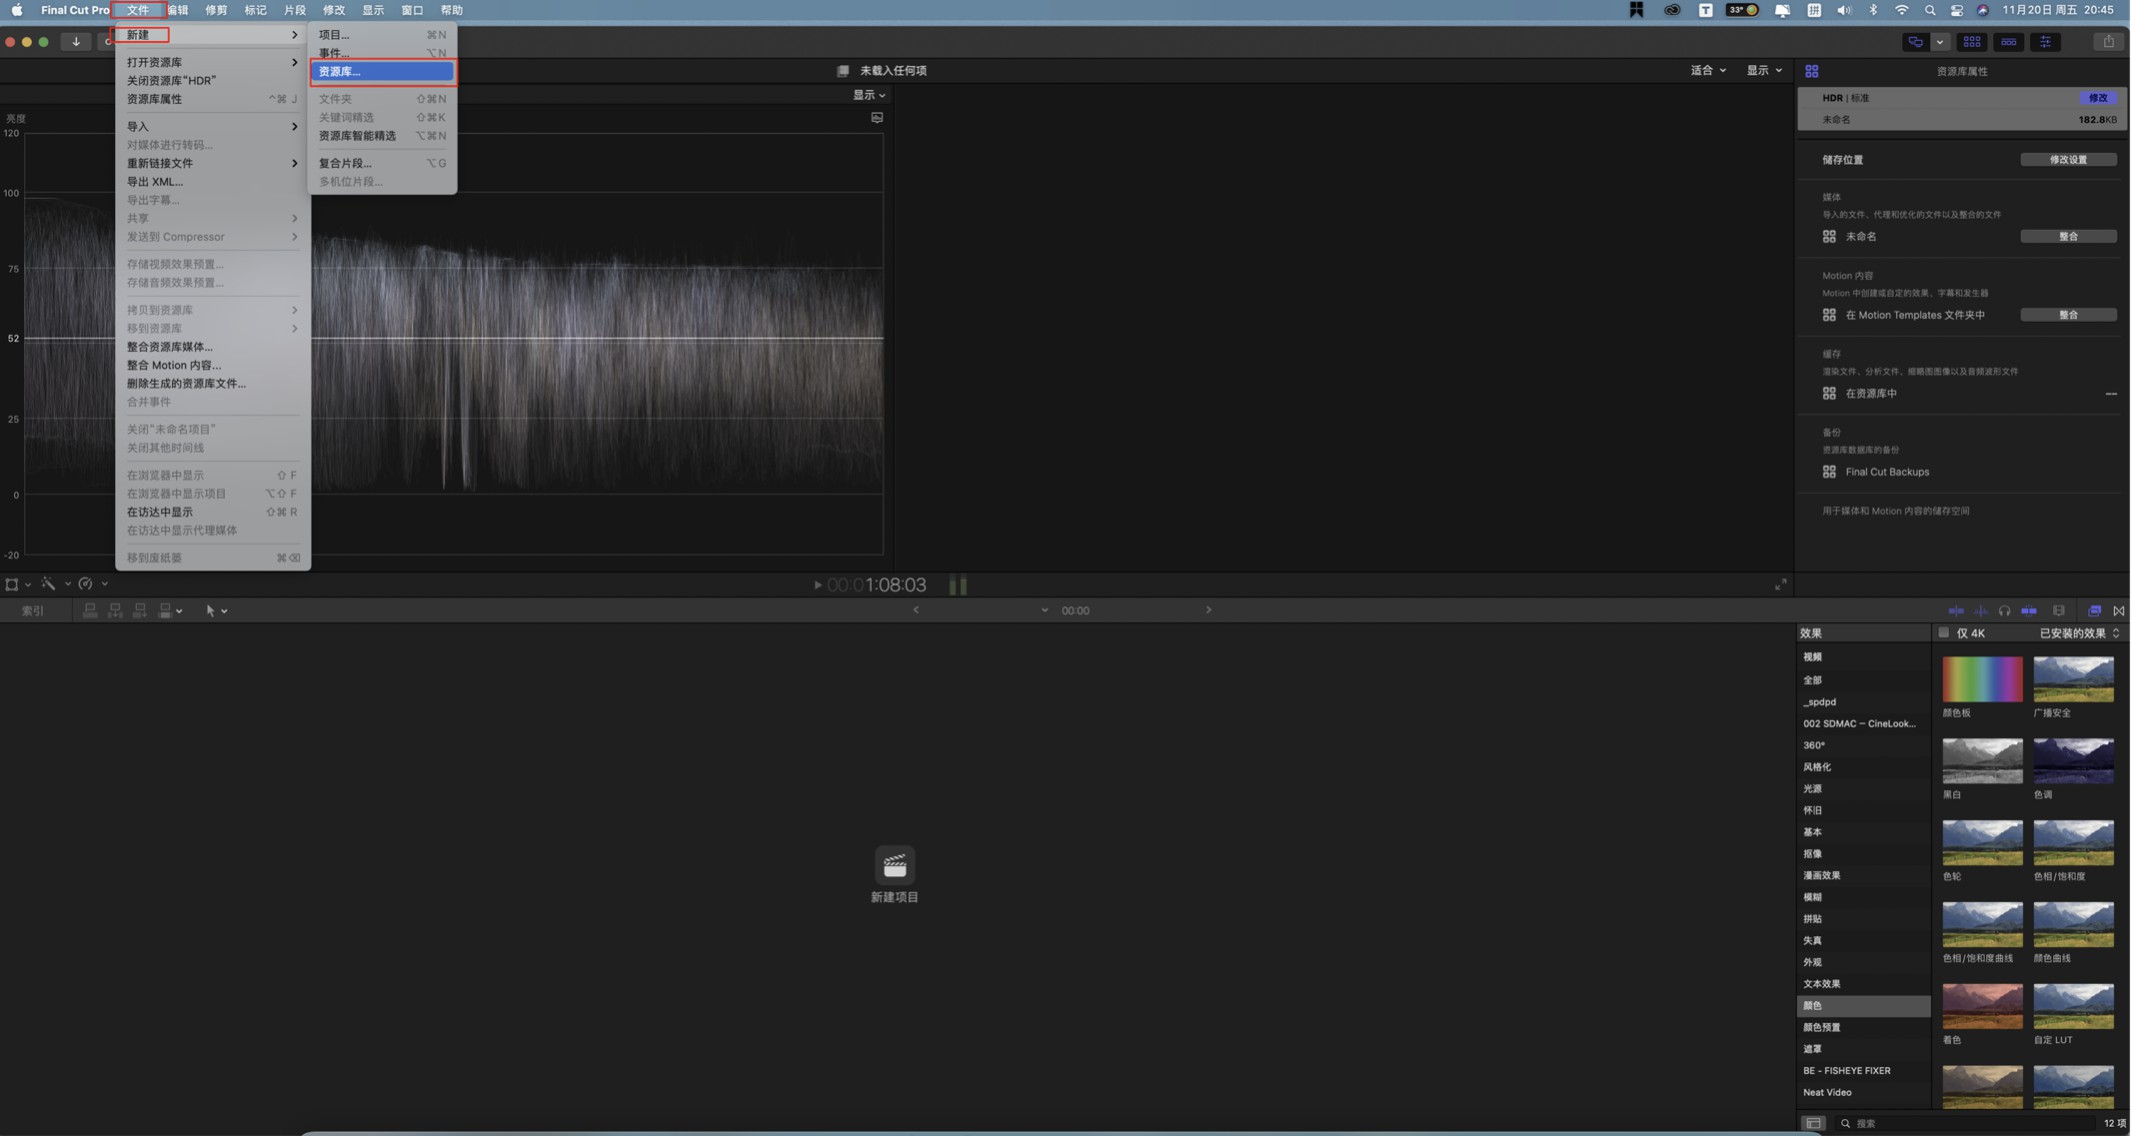Click the clip appearance filmstrip icon
Image resolution: width=2132 pixels, height=1136 pixels.
(2058, 611)
